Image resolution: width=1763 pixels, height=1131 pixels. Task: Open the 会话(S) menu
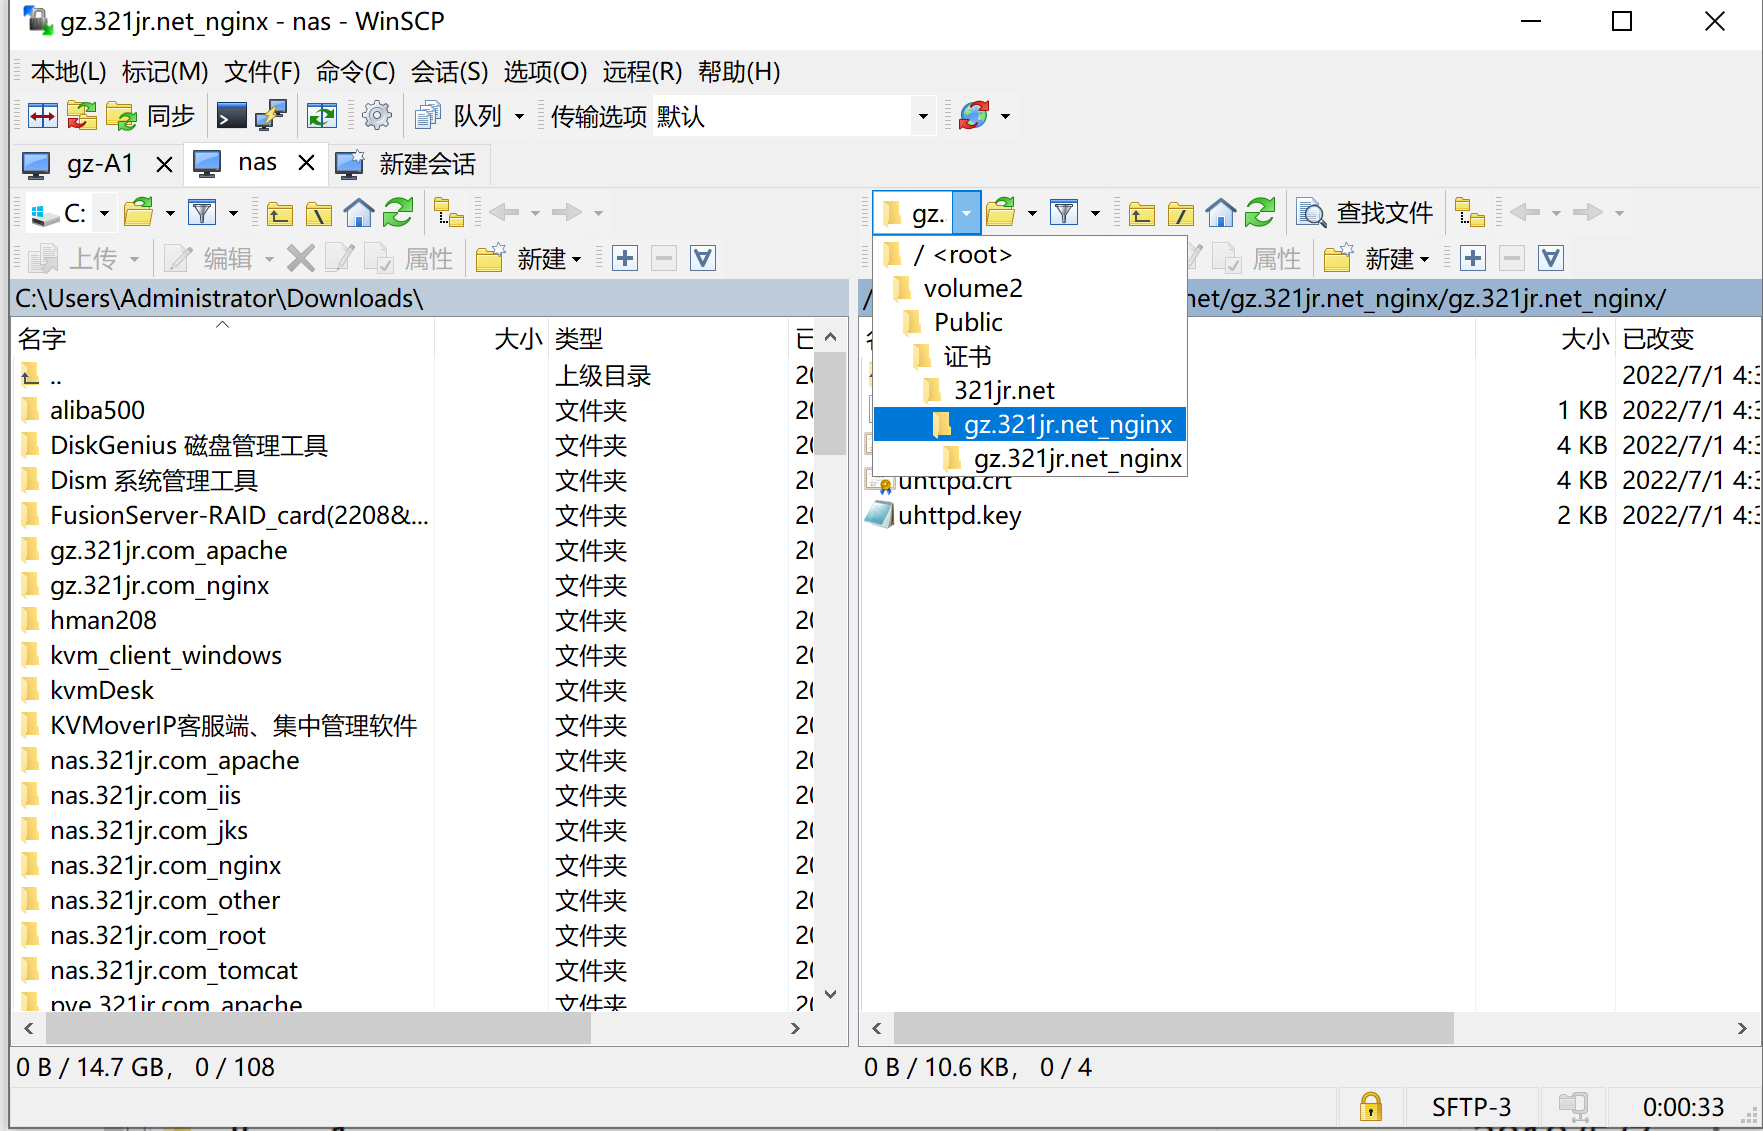(449, 72)
